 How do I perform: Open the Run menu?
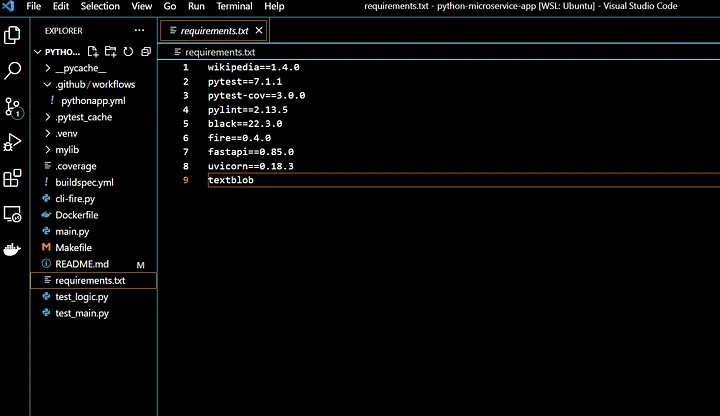pyautogui.click(x=196, y=6)
